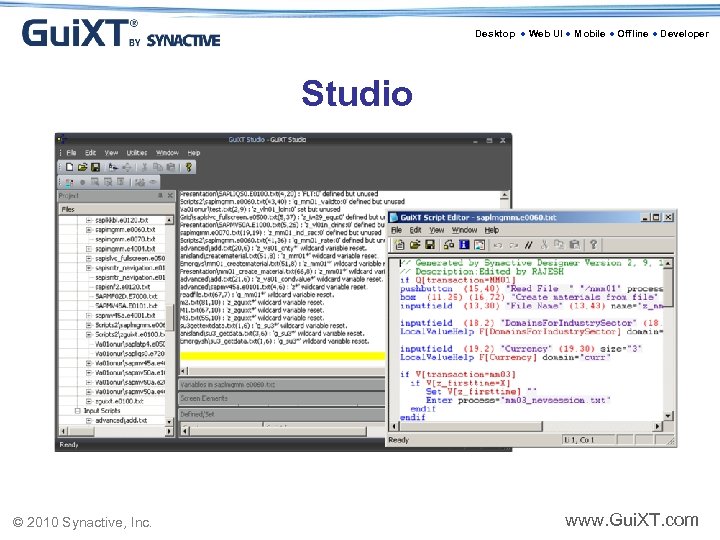Viewport: 720px width, 540px height.
Task: Open File menu in Script Editor
Action: pyautogui.click(x=396, y=230)
